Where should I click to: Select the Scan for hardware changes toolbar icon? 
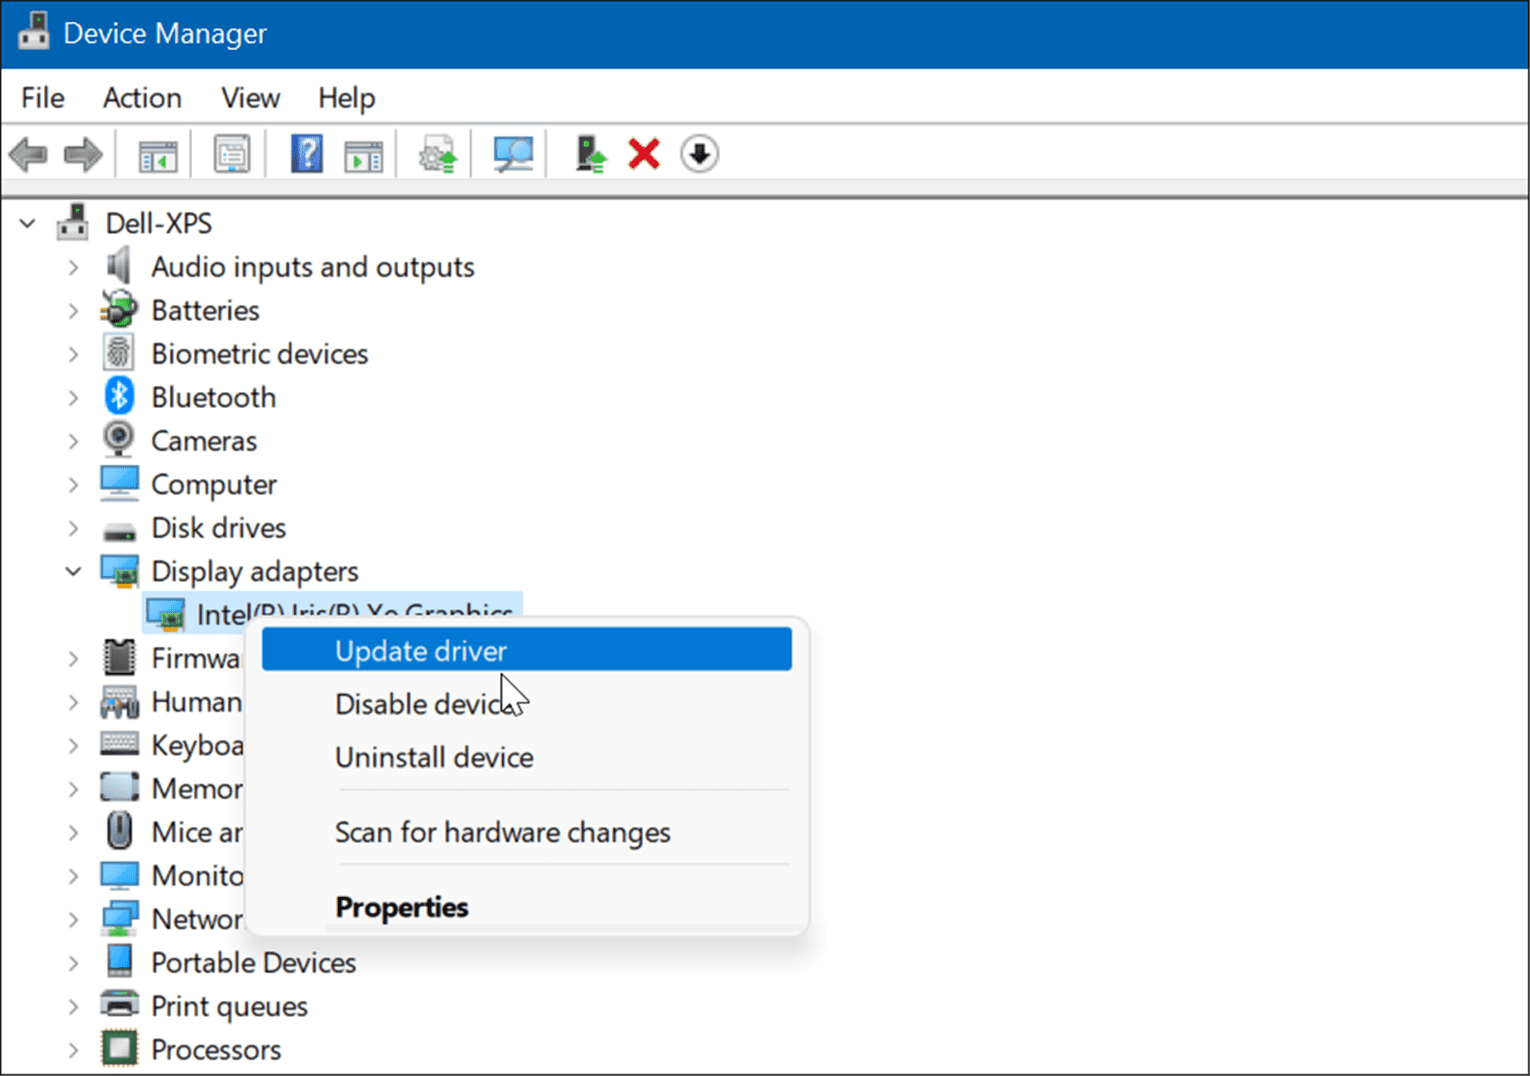514,153
